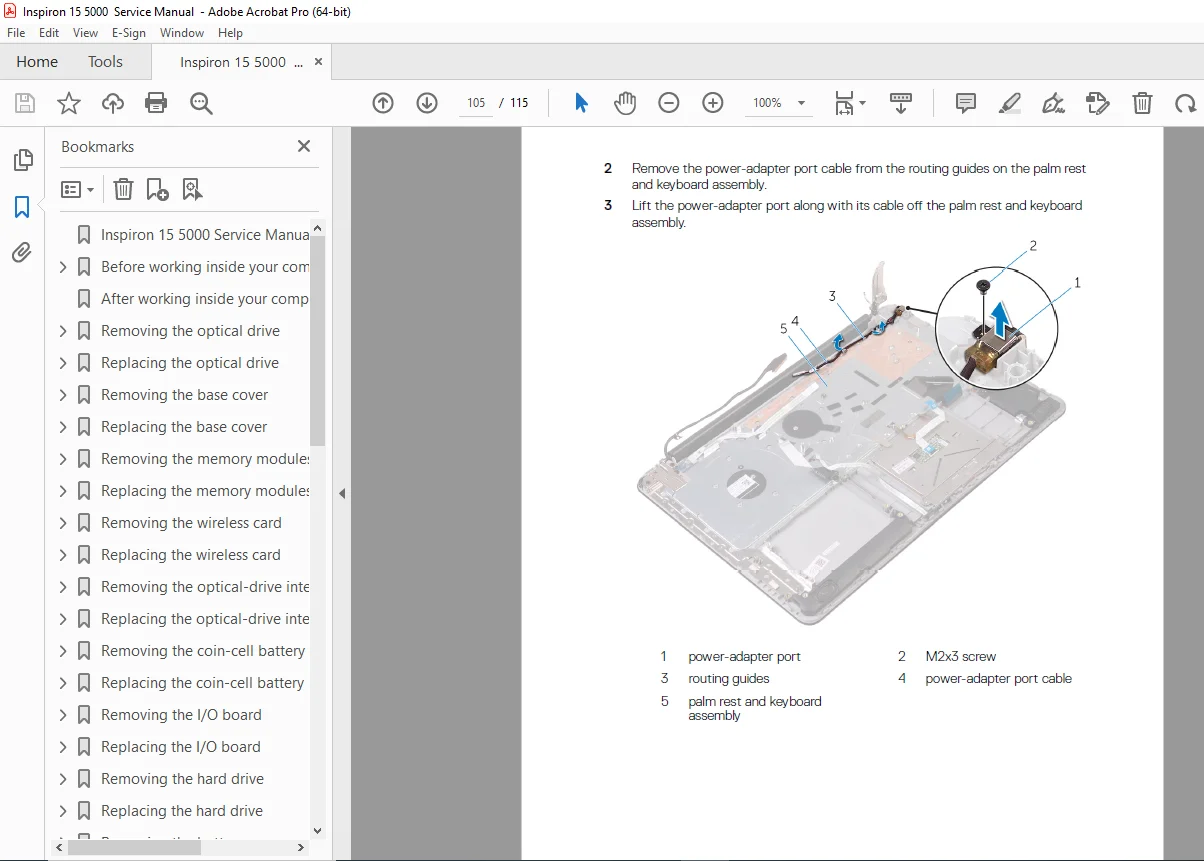Screen dimensions: 1204x861
Task: Expand Removing the base cover bookmark
Action: point(63,395)
